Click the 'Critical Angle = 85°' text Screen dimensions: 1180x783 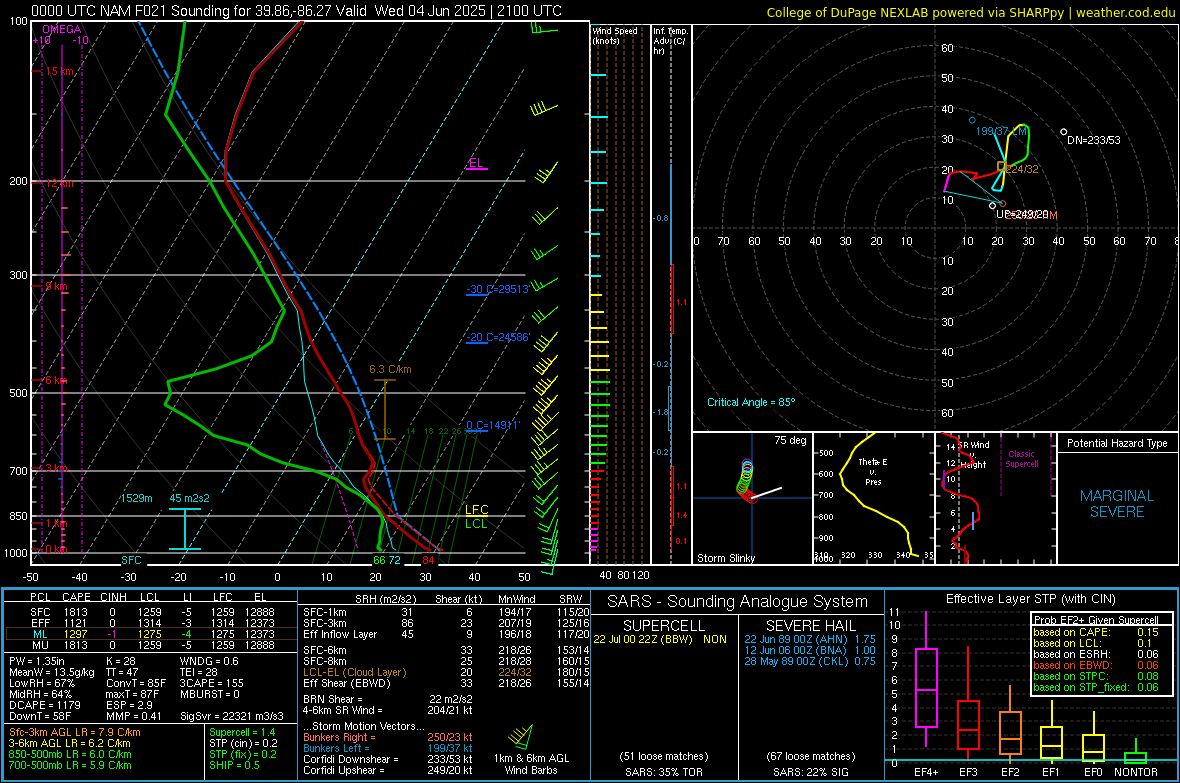tap(750, 402)
